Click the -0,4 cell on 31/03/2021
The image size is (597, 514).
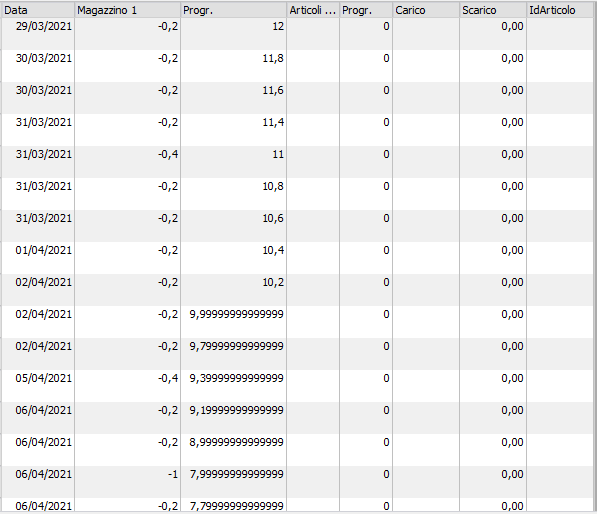(x=127, y=162)
